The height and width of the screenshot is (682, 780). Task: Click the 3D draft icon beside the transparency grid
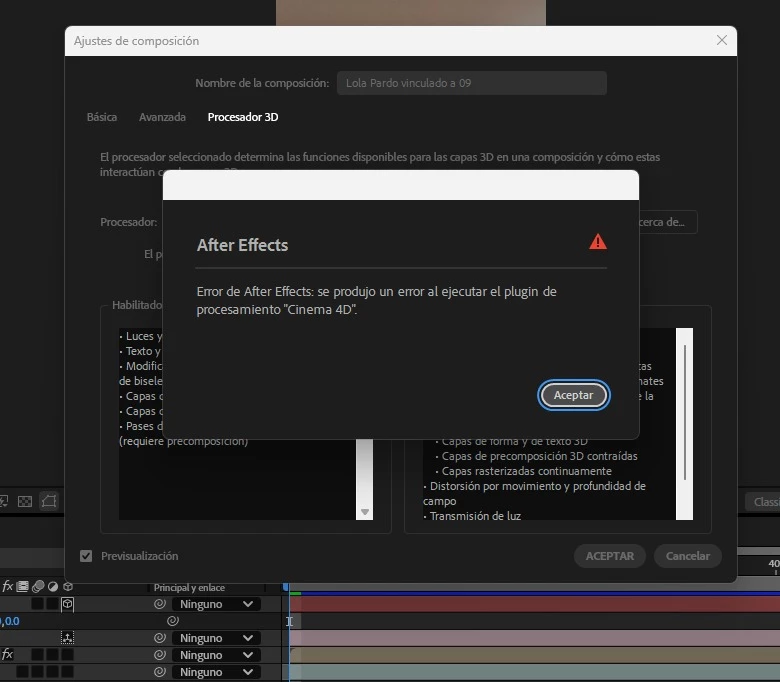(x=49, y=501)
